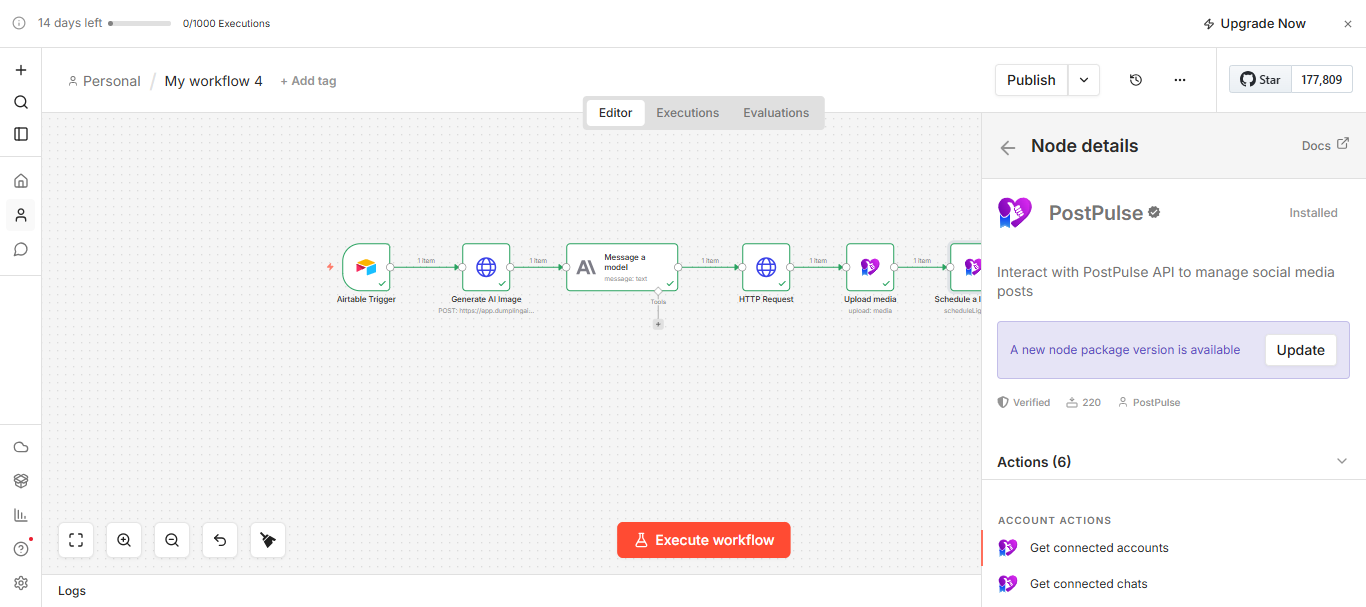The width and height of the screenshot is (1366, 607).
Task: Click the Execute workflow button
Action: point(704,540)
